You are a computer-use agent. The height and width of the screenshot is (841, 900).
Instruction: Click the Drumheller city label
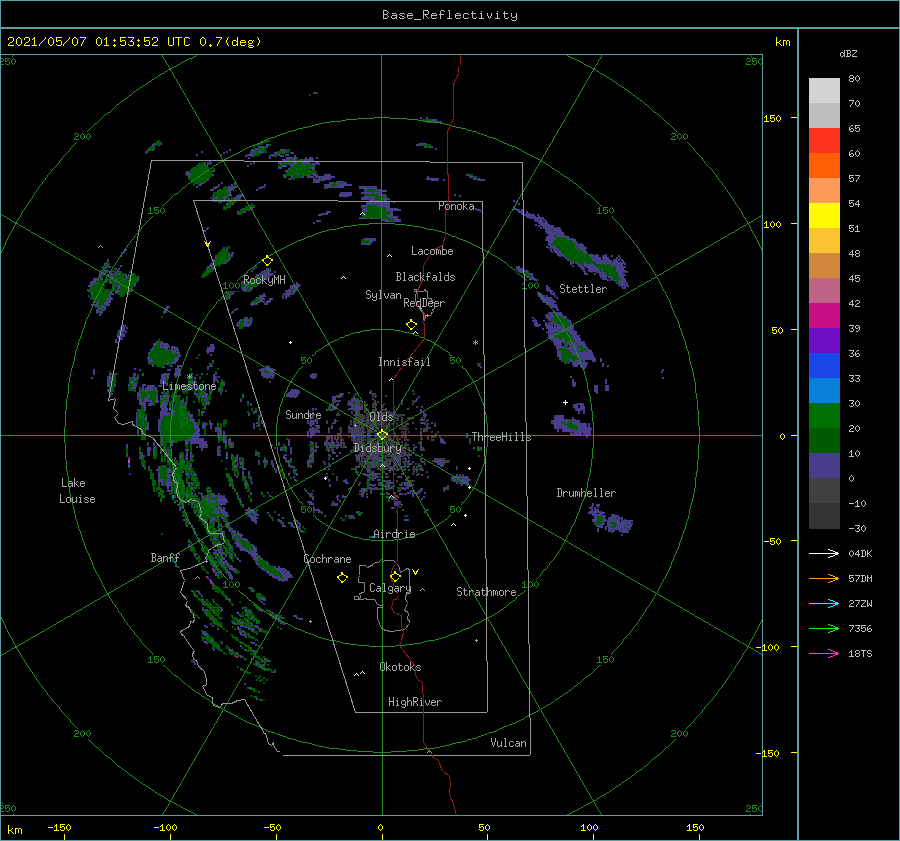click(586, 493)
